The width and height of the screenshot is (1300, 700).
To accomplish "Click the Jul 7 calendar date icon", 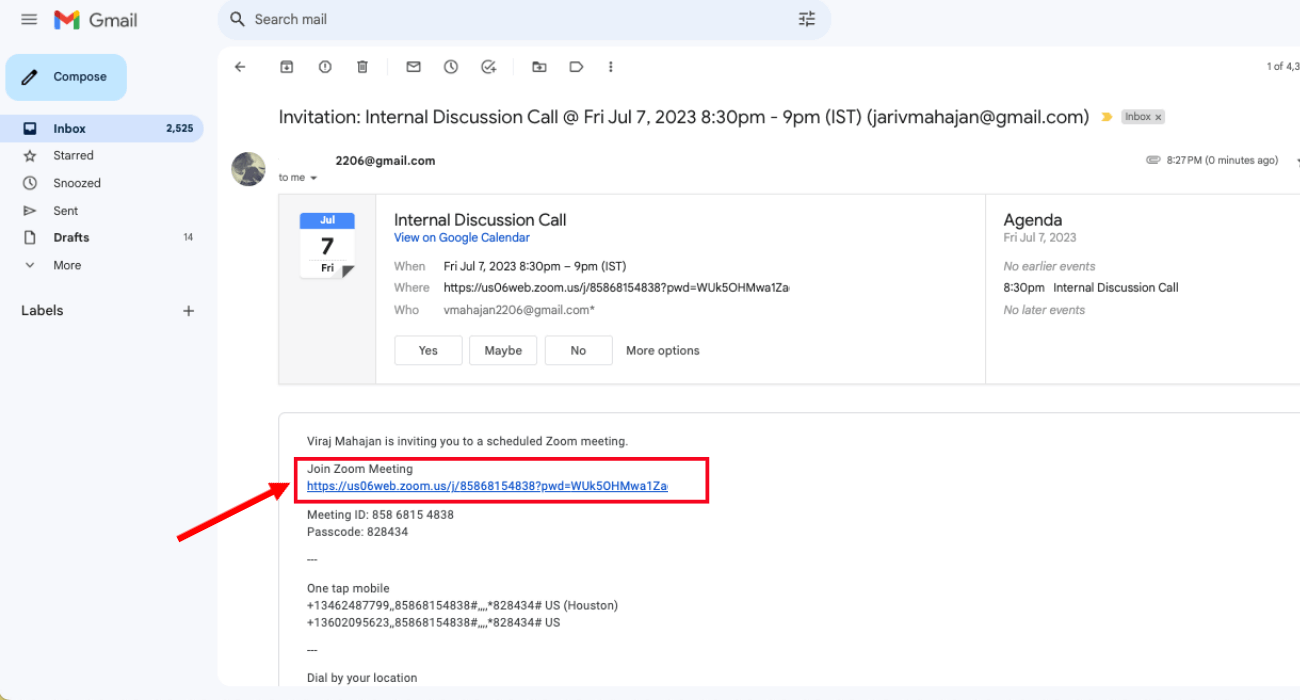I will 327,245.
